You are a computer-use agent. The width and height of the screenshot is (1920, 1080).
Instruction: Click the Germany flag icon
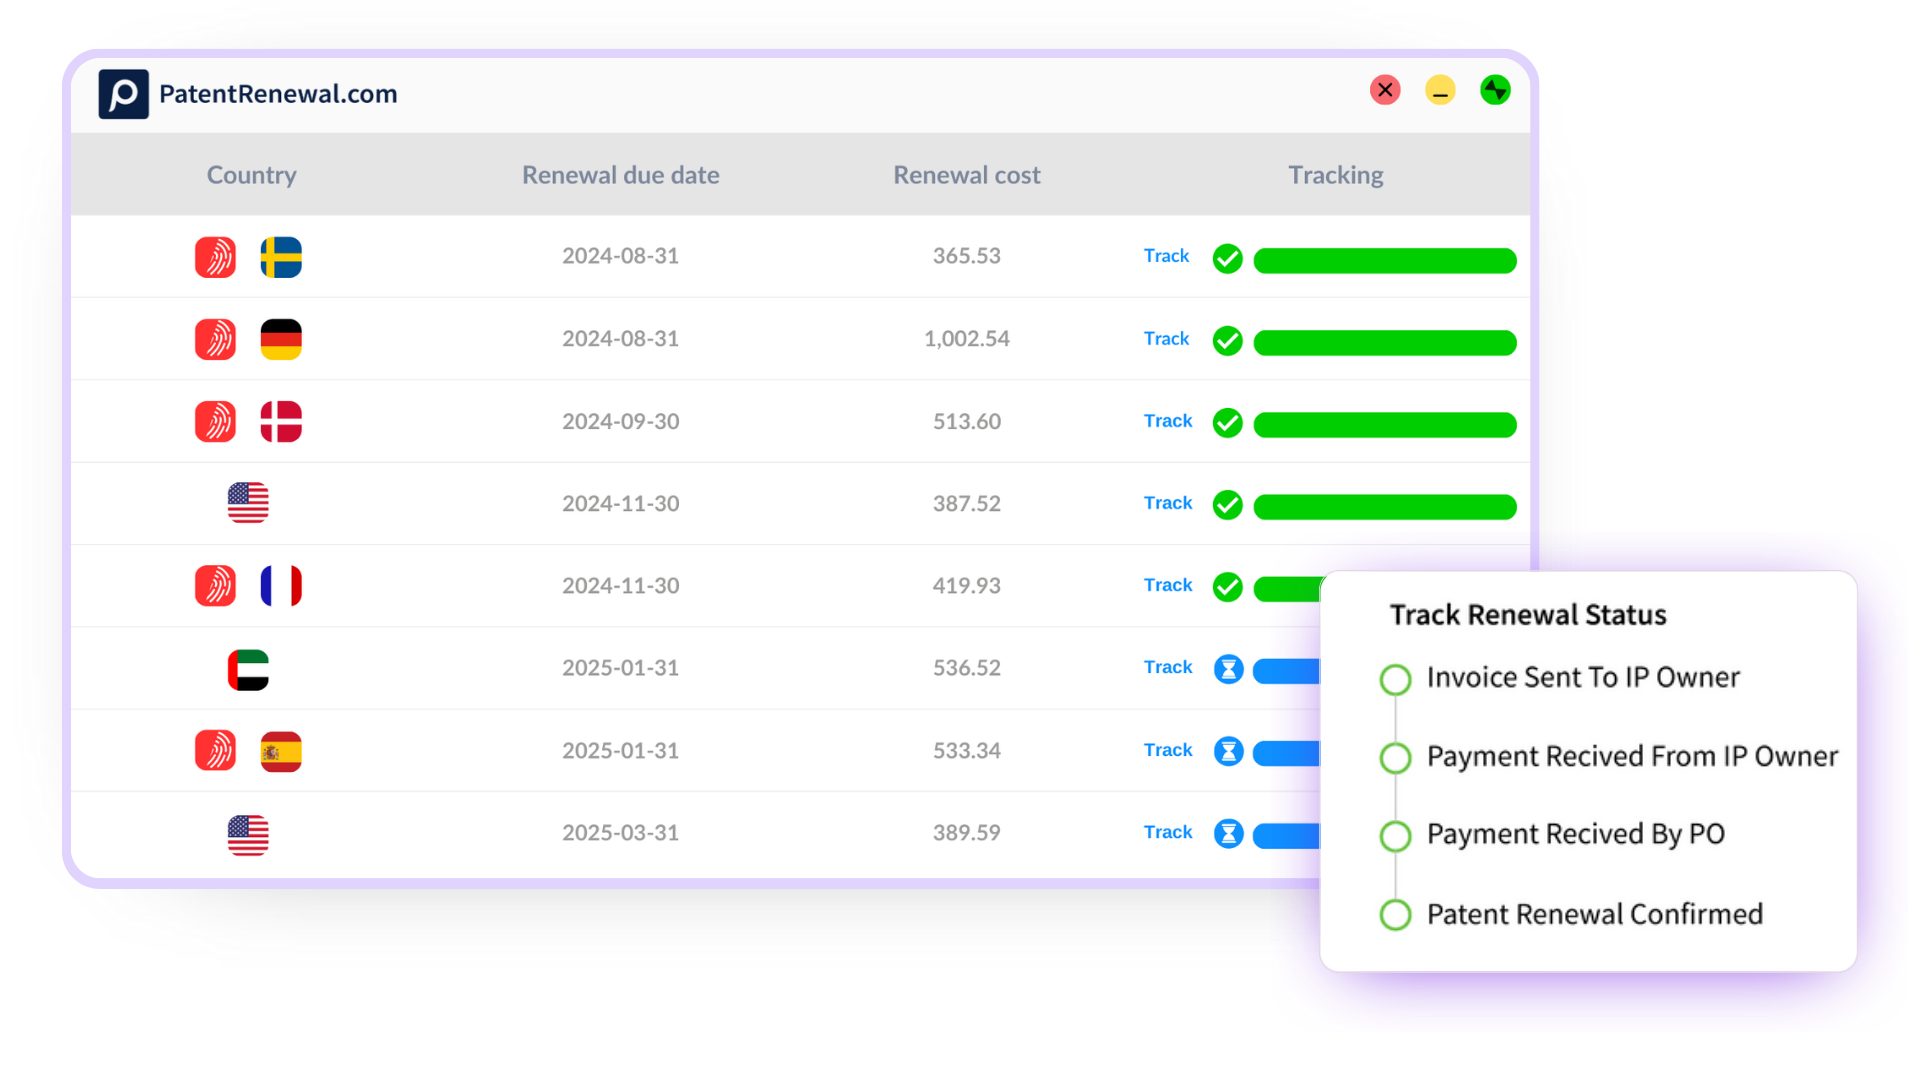point(281,339)
